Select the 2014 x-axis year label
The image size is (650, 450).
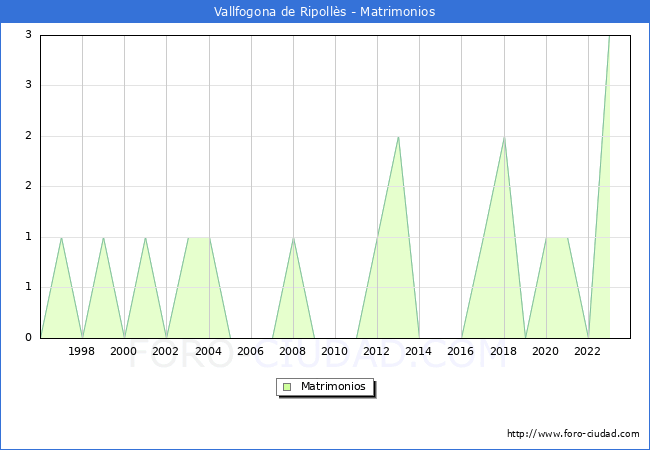pyautogui.click(x=419, y=351)
